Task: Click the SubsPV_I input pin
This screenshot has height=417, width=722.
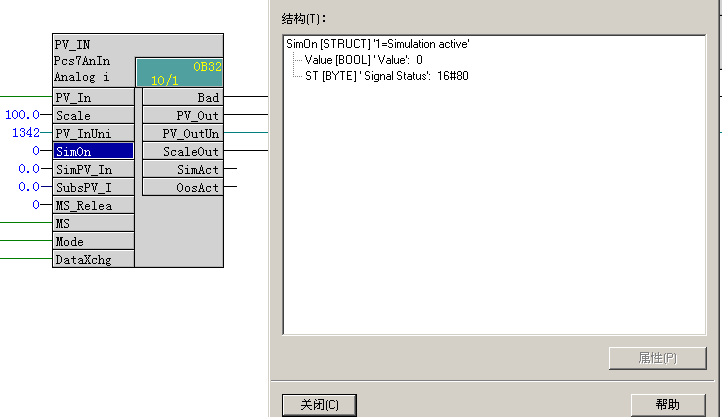Action: coord(92,187)
